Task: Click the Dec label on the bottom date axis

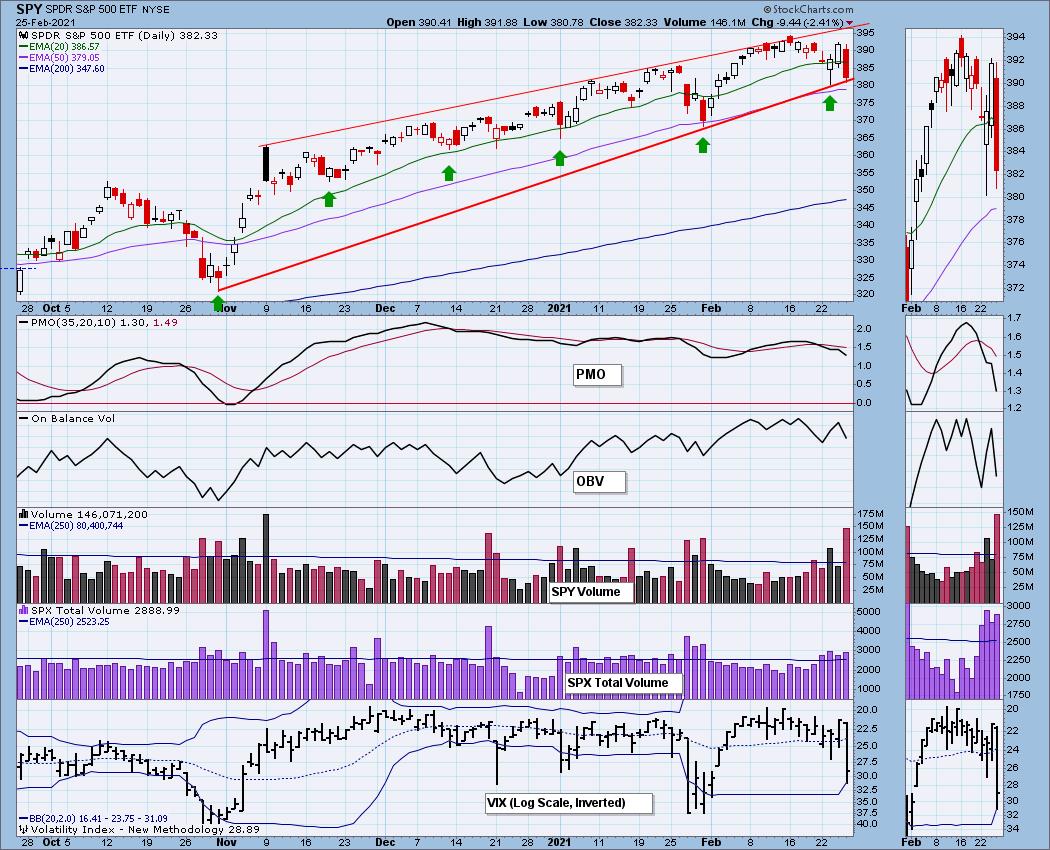Action: click(x=385, y=842)
